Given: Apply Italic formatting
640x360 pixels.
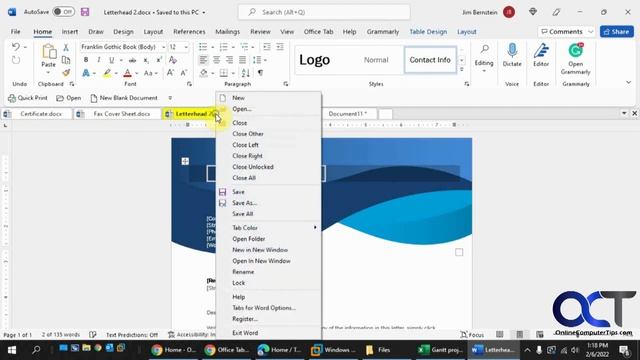Looking at the screenshot, I should coord(98,60).
